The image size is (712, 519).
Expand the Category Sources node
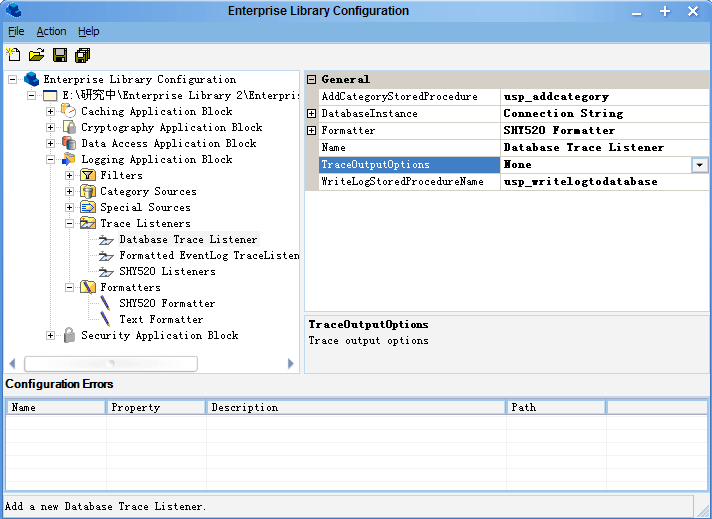[x=69, y=191]
